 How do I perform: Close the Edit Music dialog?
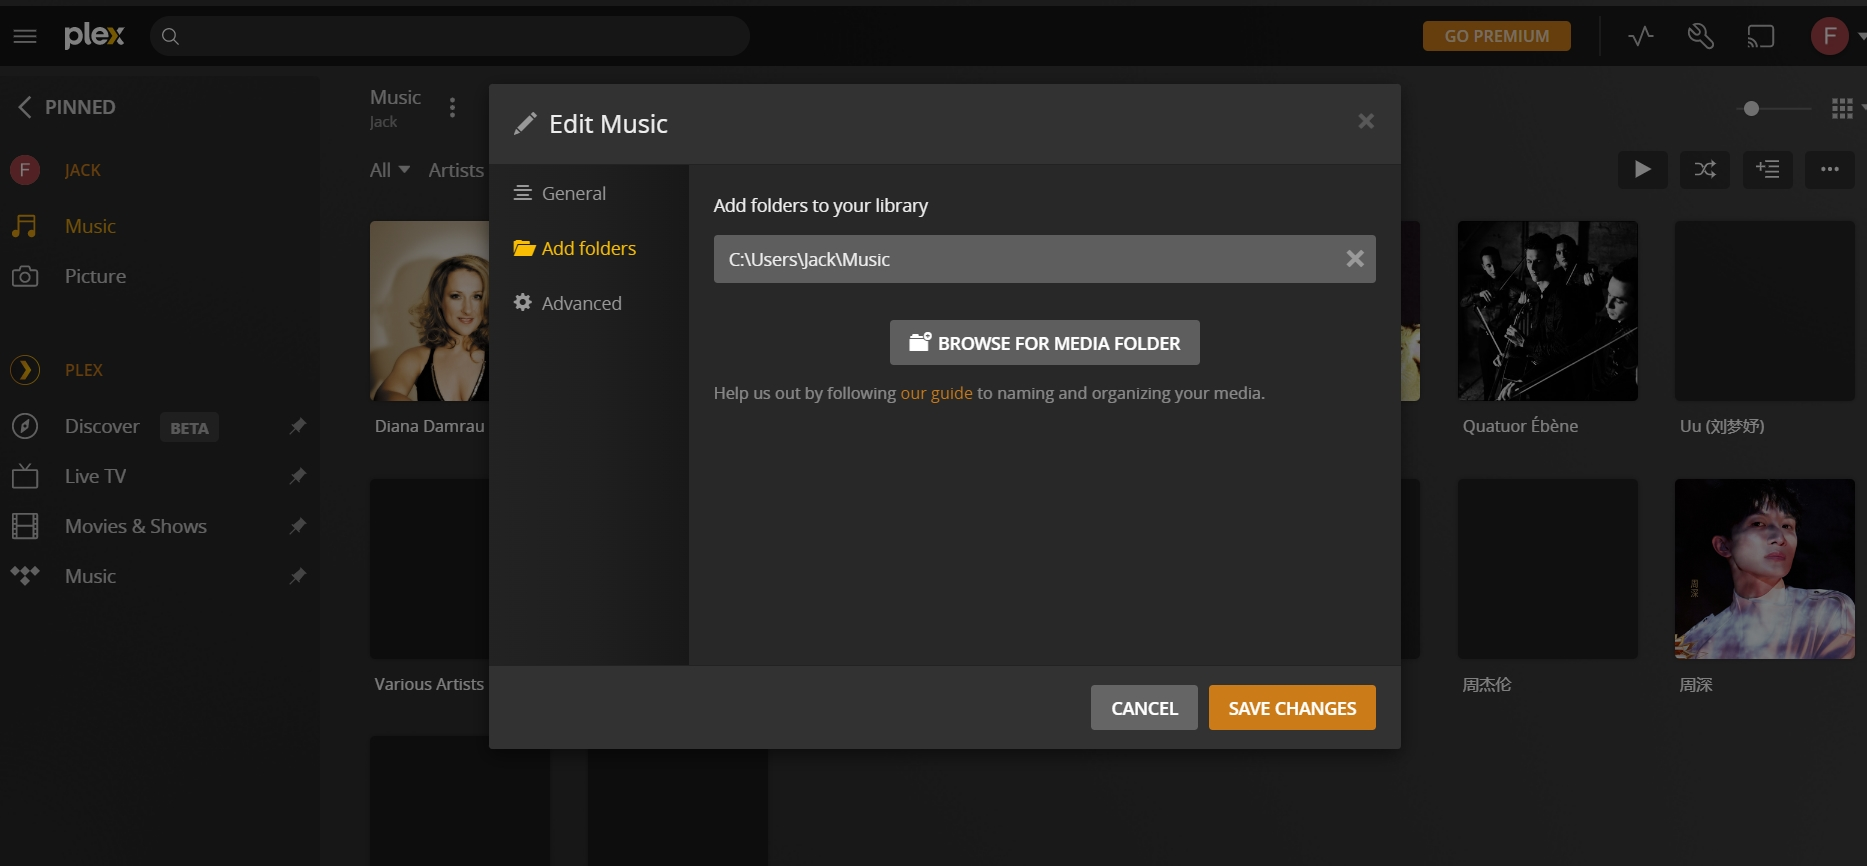click(1366, 121)
